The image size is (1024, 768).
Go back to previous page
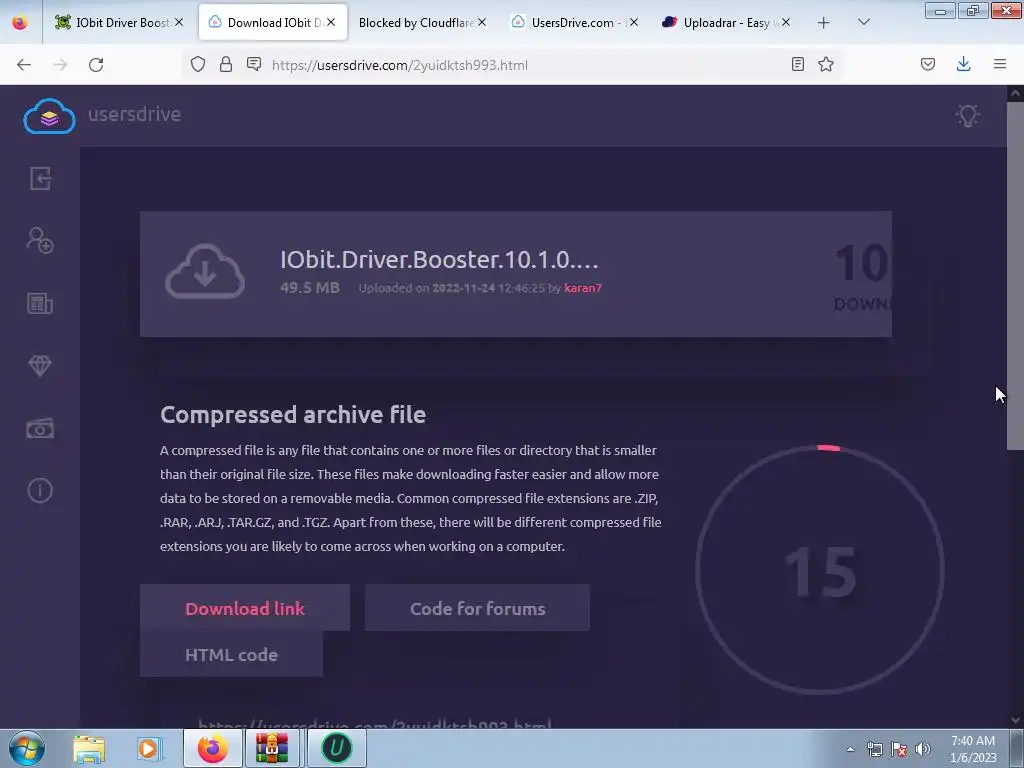tap(24, 65)
